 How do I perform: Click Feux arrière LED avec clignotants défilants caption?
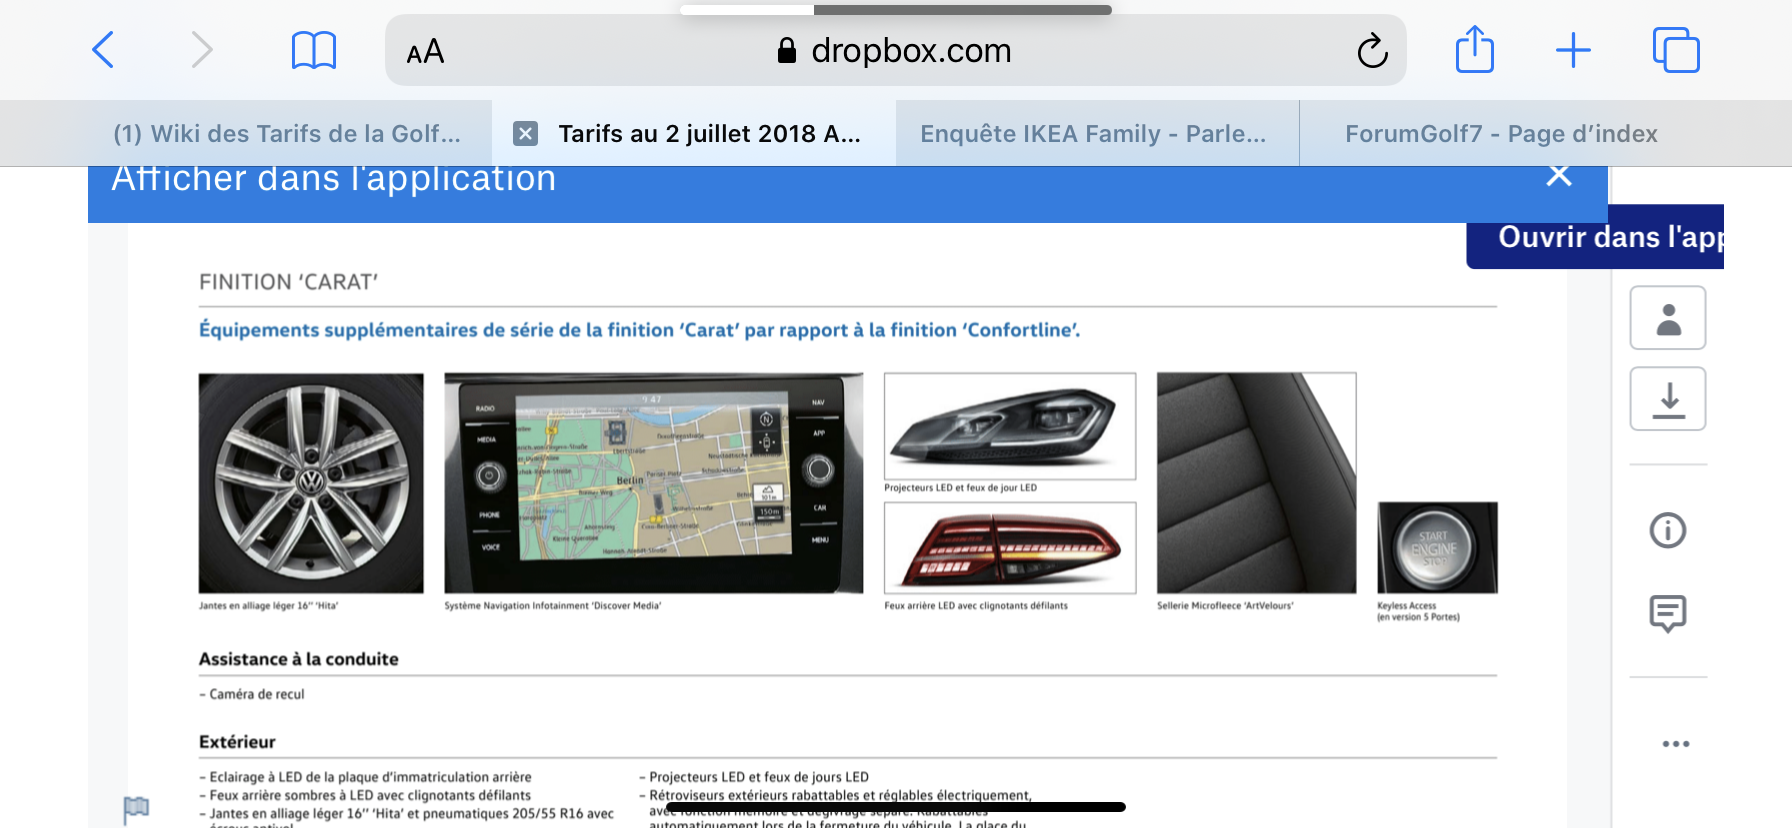pos(976,606)
